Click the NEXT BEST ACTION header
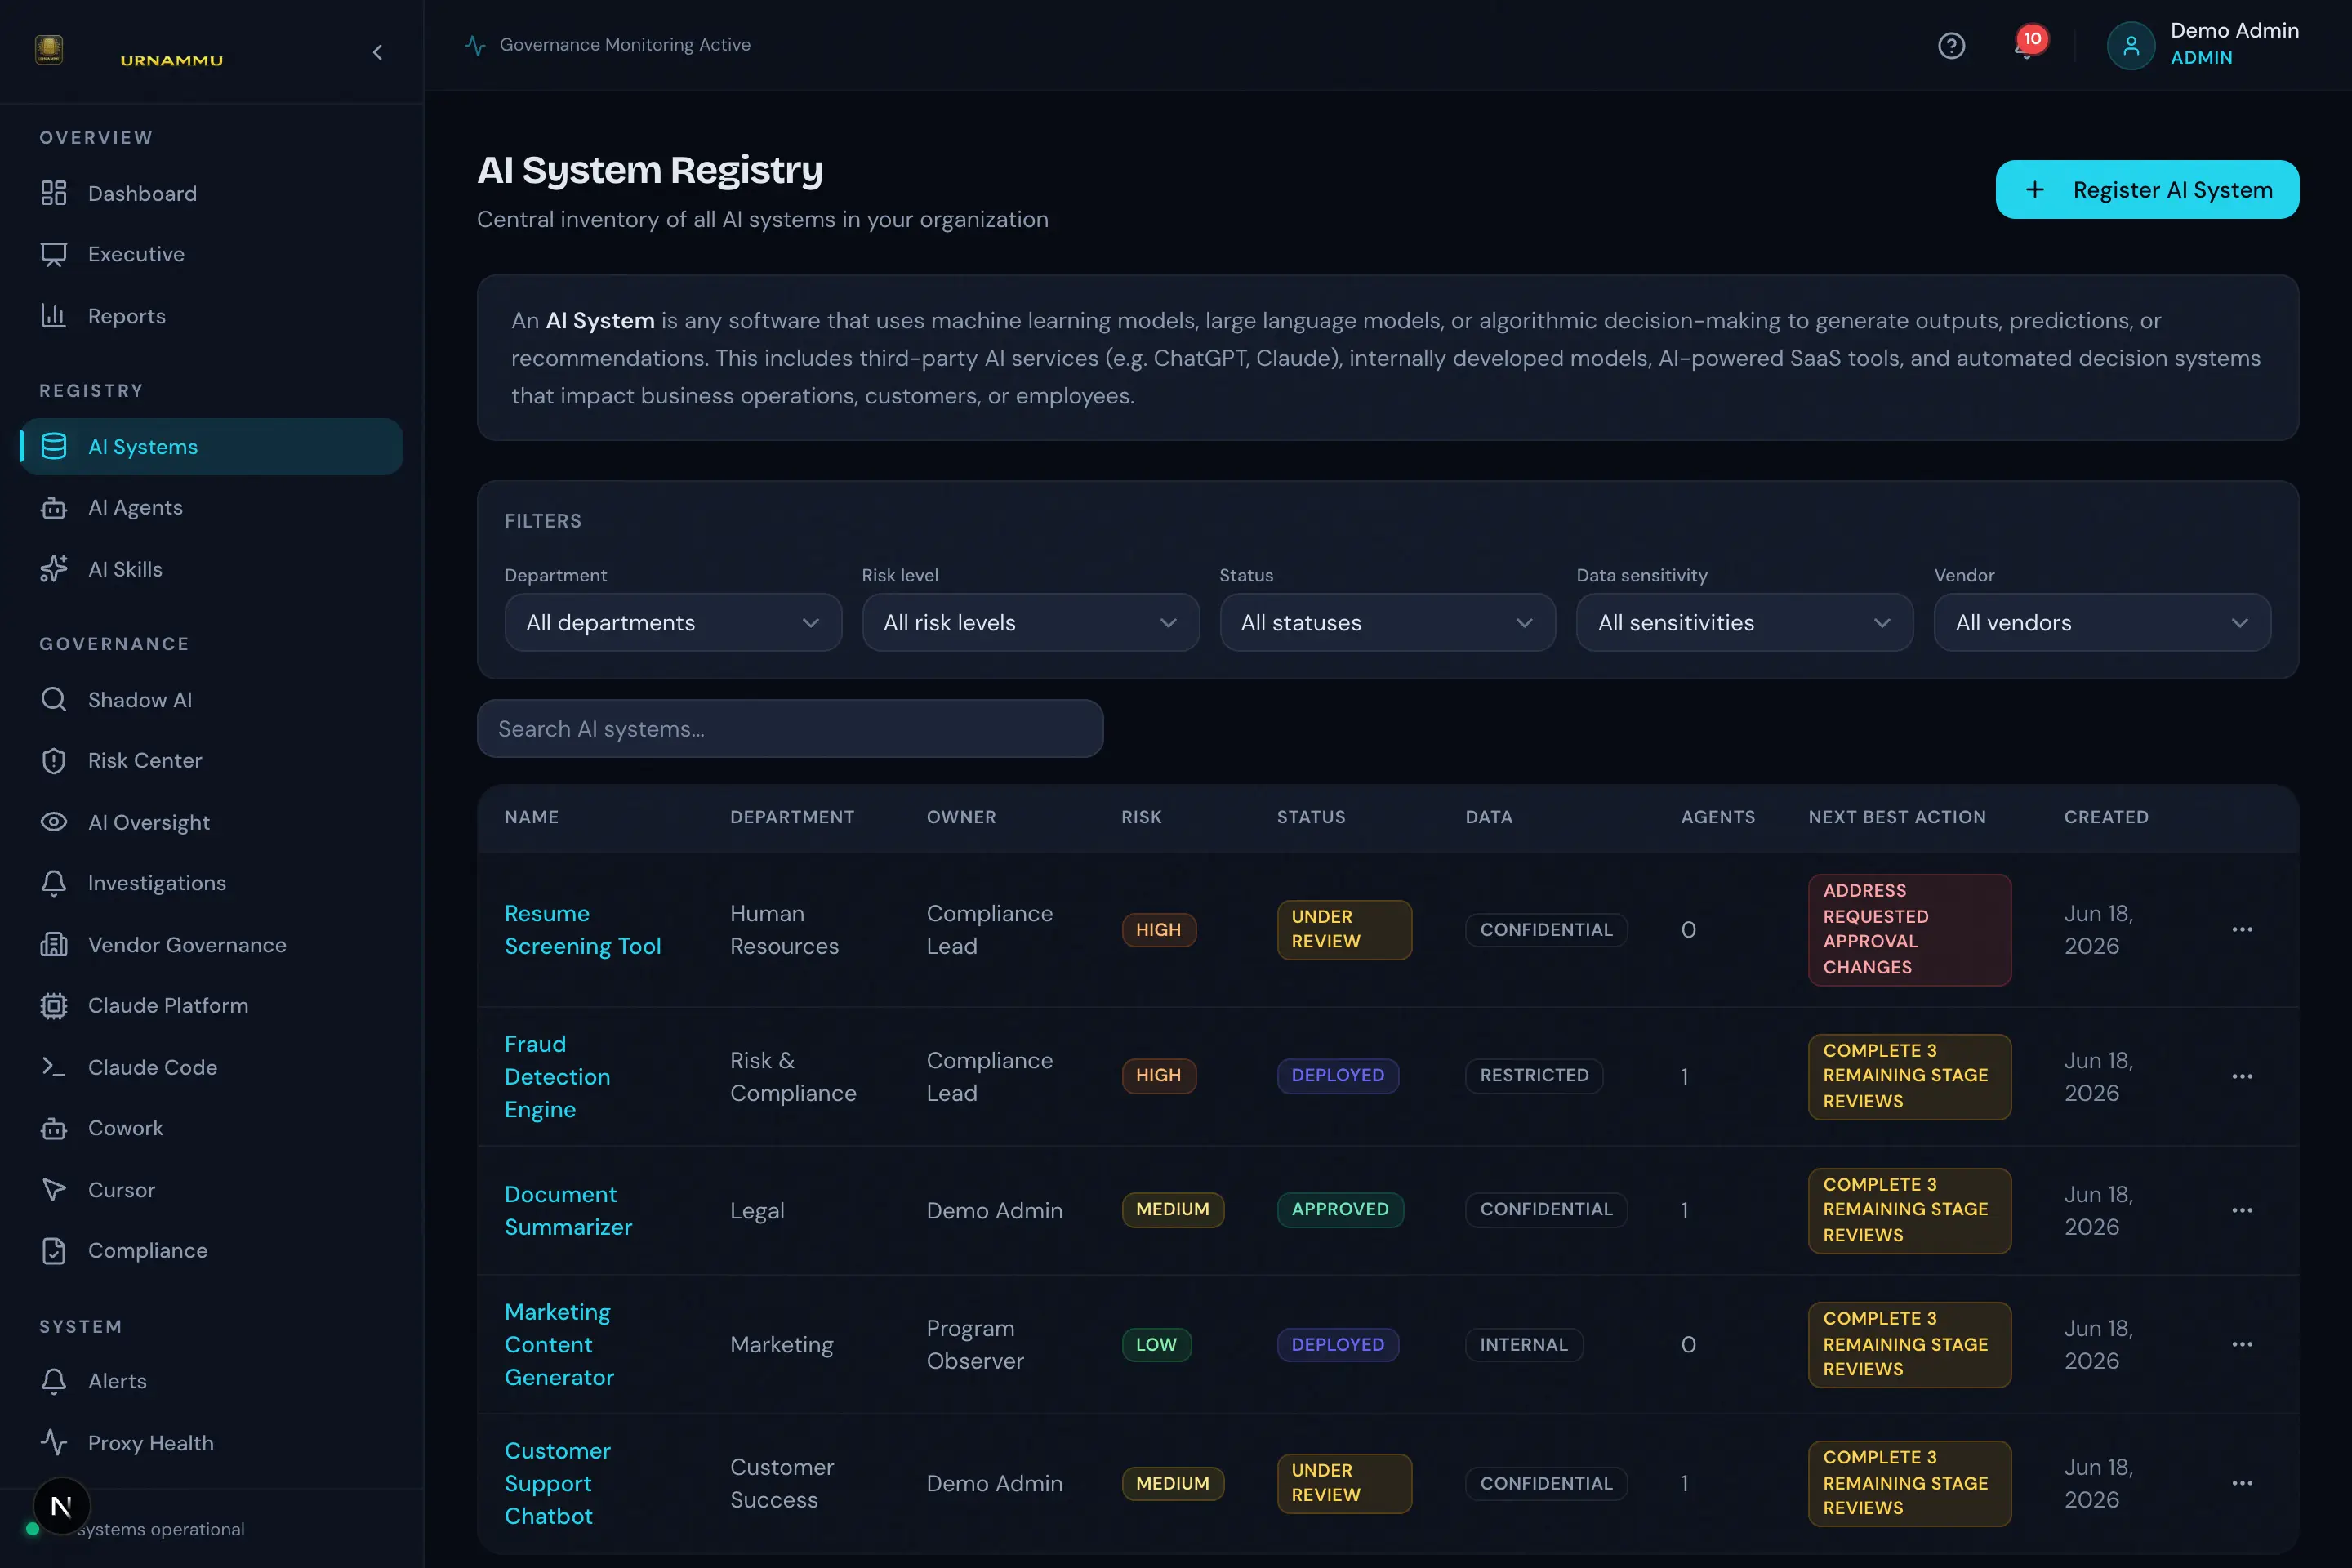 pos(1897,817)
